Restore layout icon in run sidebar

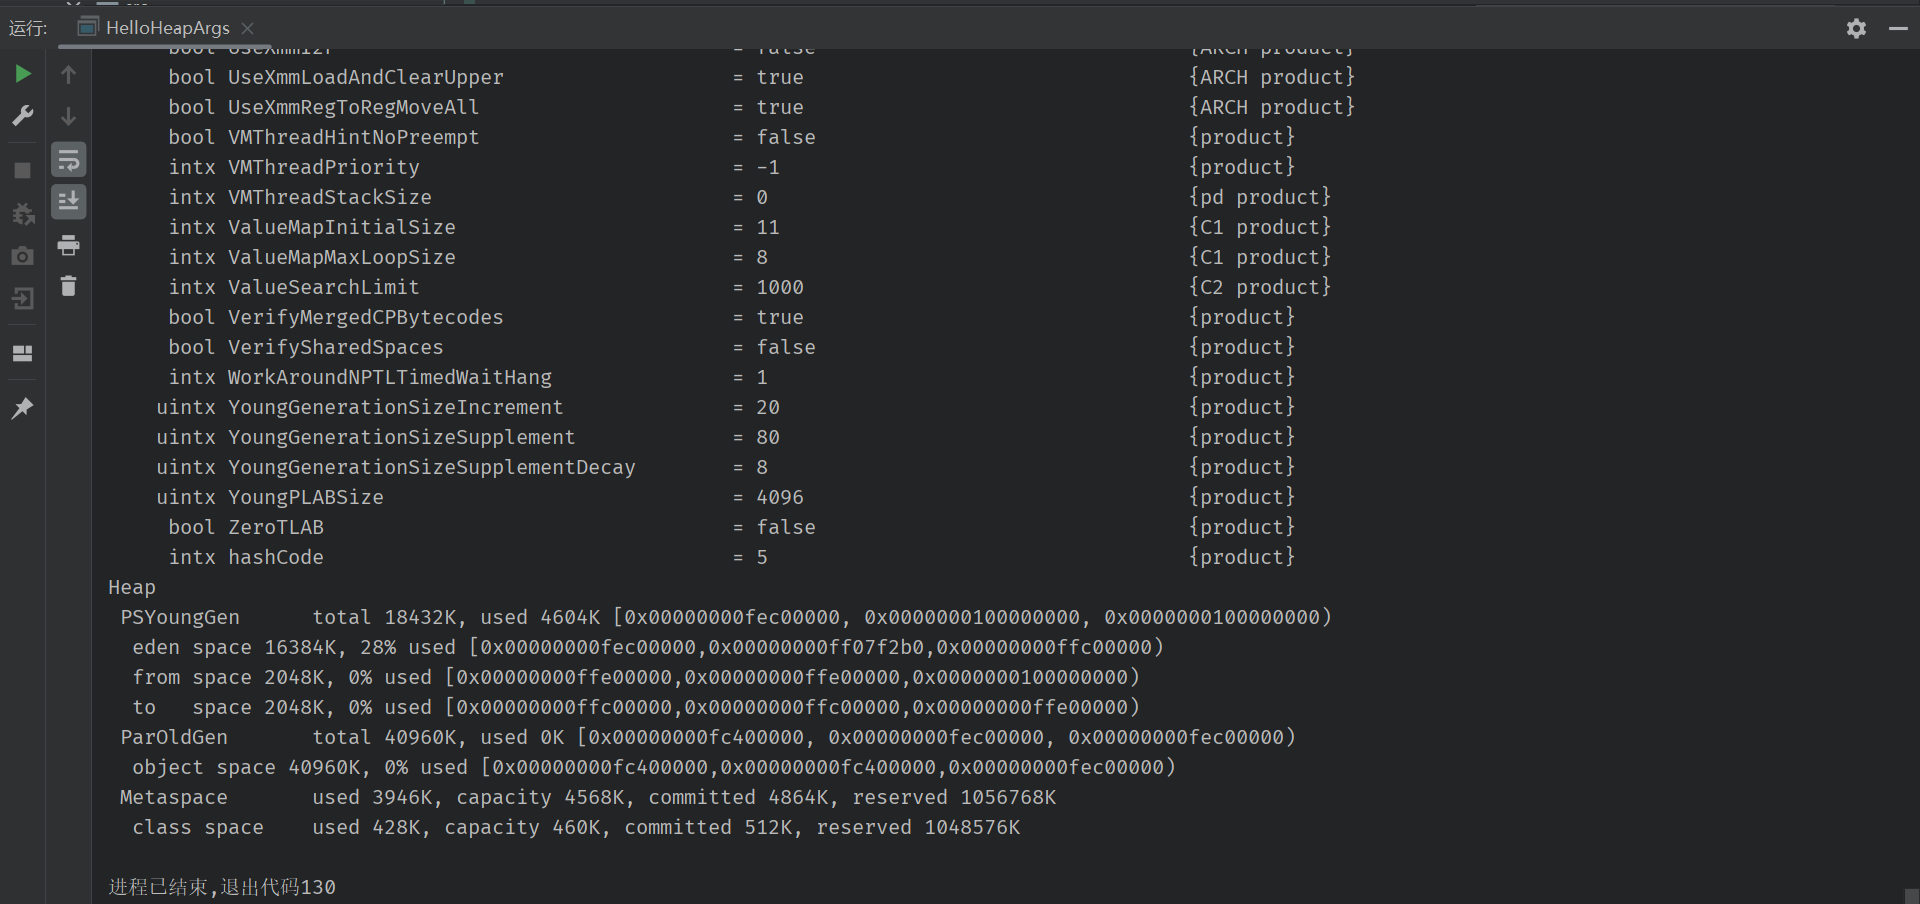pos(22,354)
